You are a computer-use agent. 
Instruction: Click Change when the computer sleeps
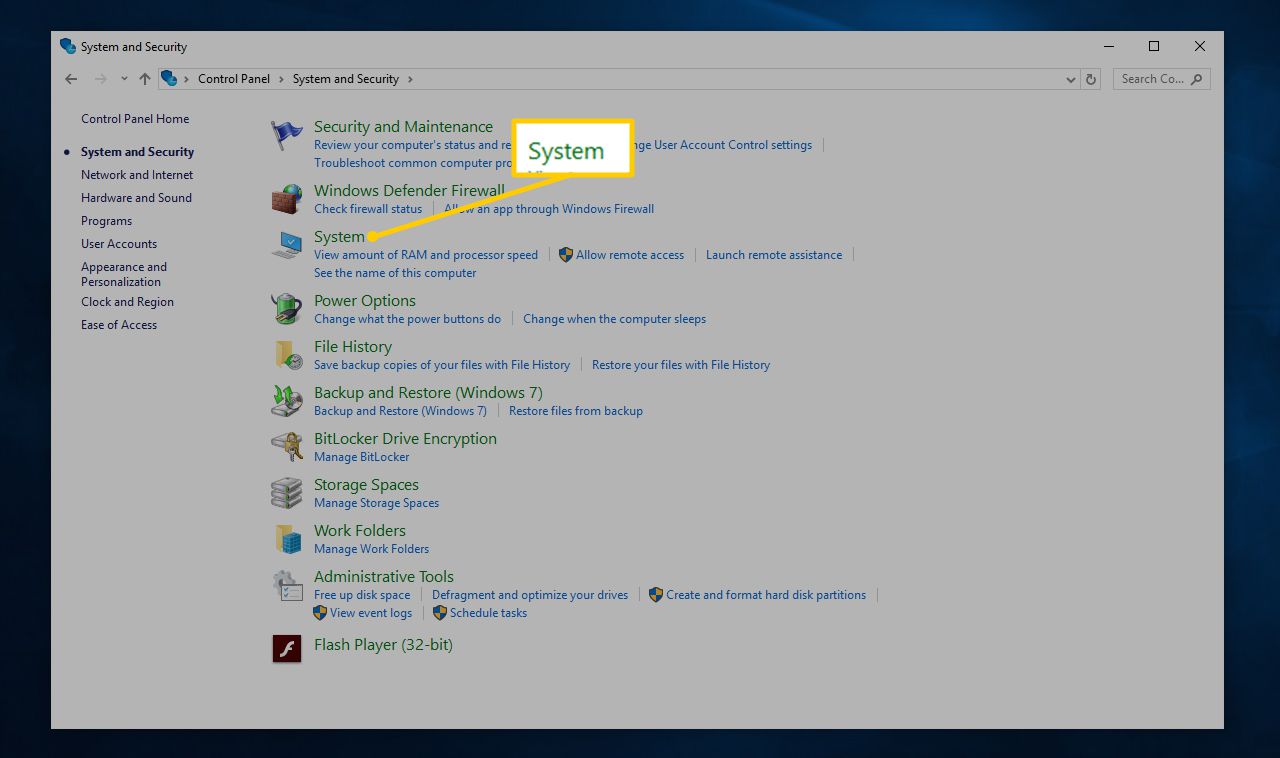coord(614,319)
